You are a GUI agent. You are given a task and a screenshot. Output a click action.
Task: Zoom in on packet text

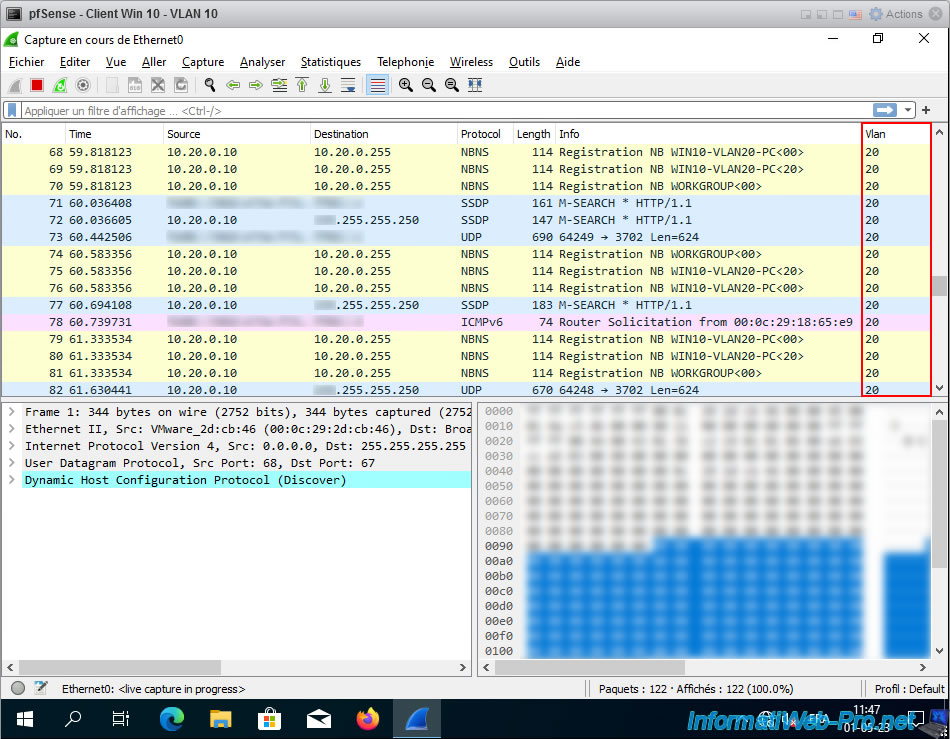(406, 86)
